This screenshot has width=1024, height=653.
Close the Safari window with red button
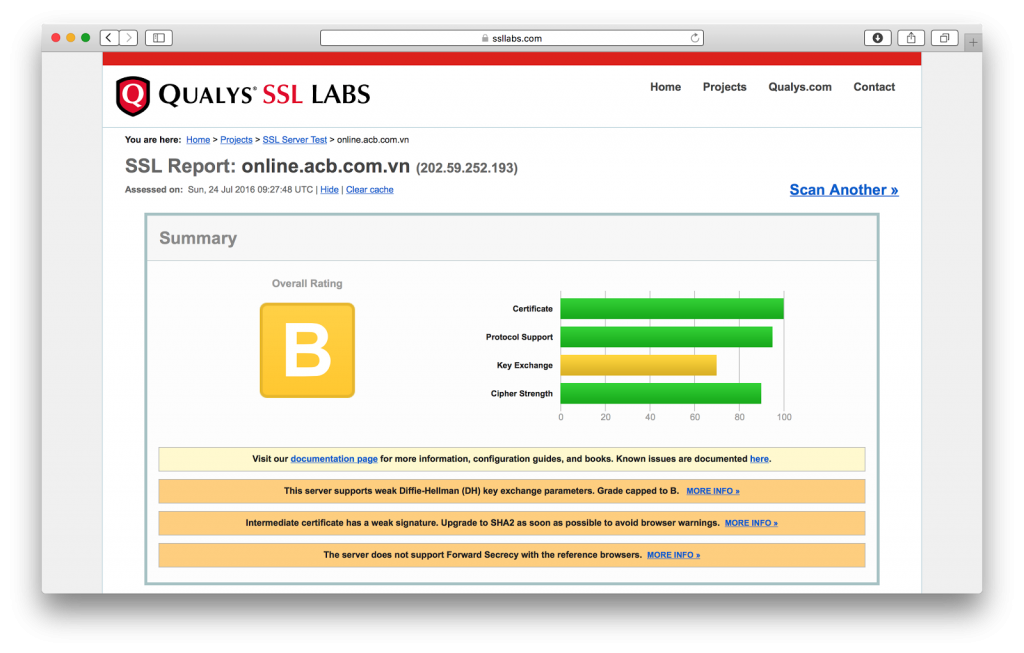(56, 38)
